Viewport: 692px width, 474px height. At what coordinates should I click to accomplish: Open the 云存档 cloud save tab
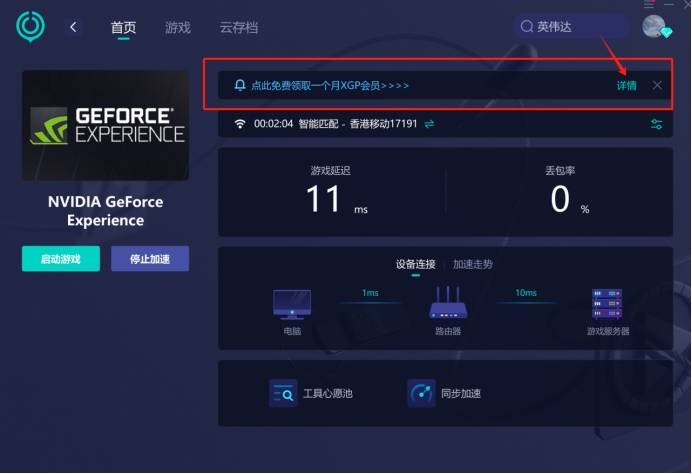coord(238,28)
